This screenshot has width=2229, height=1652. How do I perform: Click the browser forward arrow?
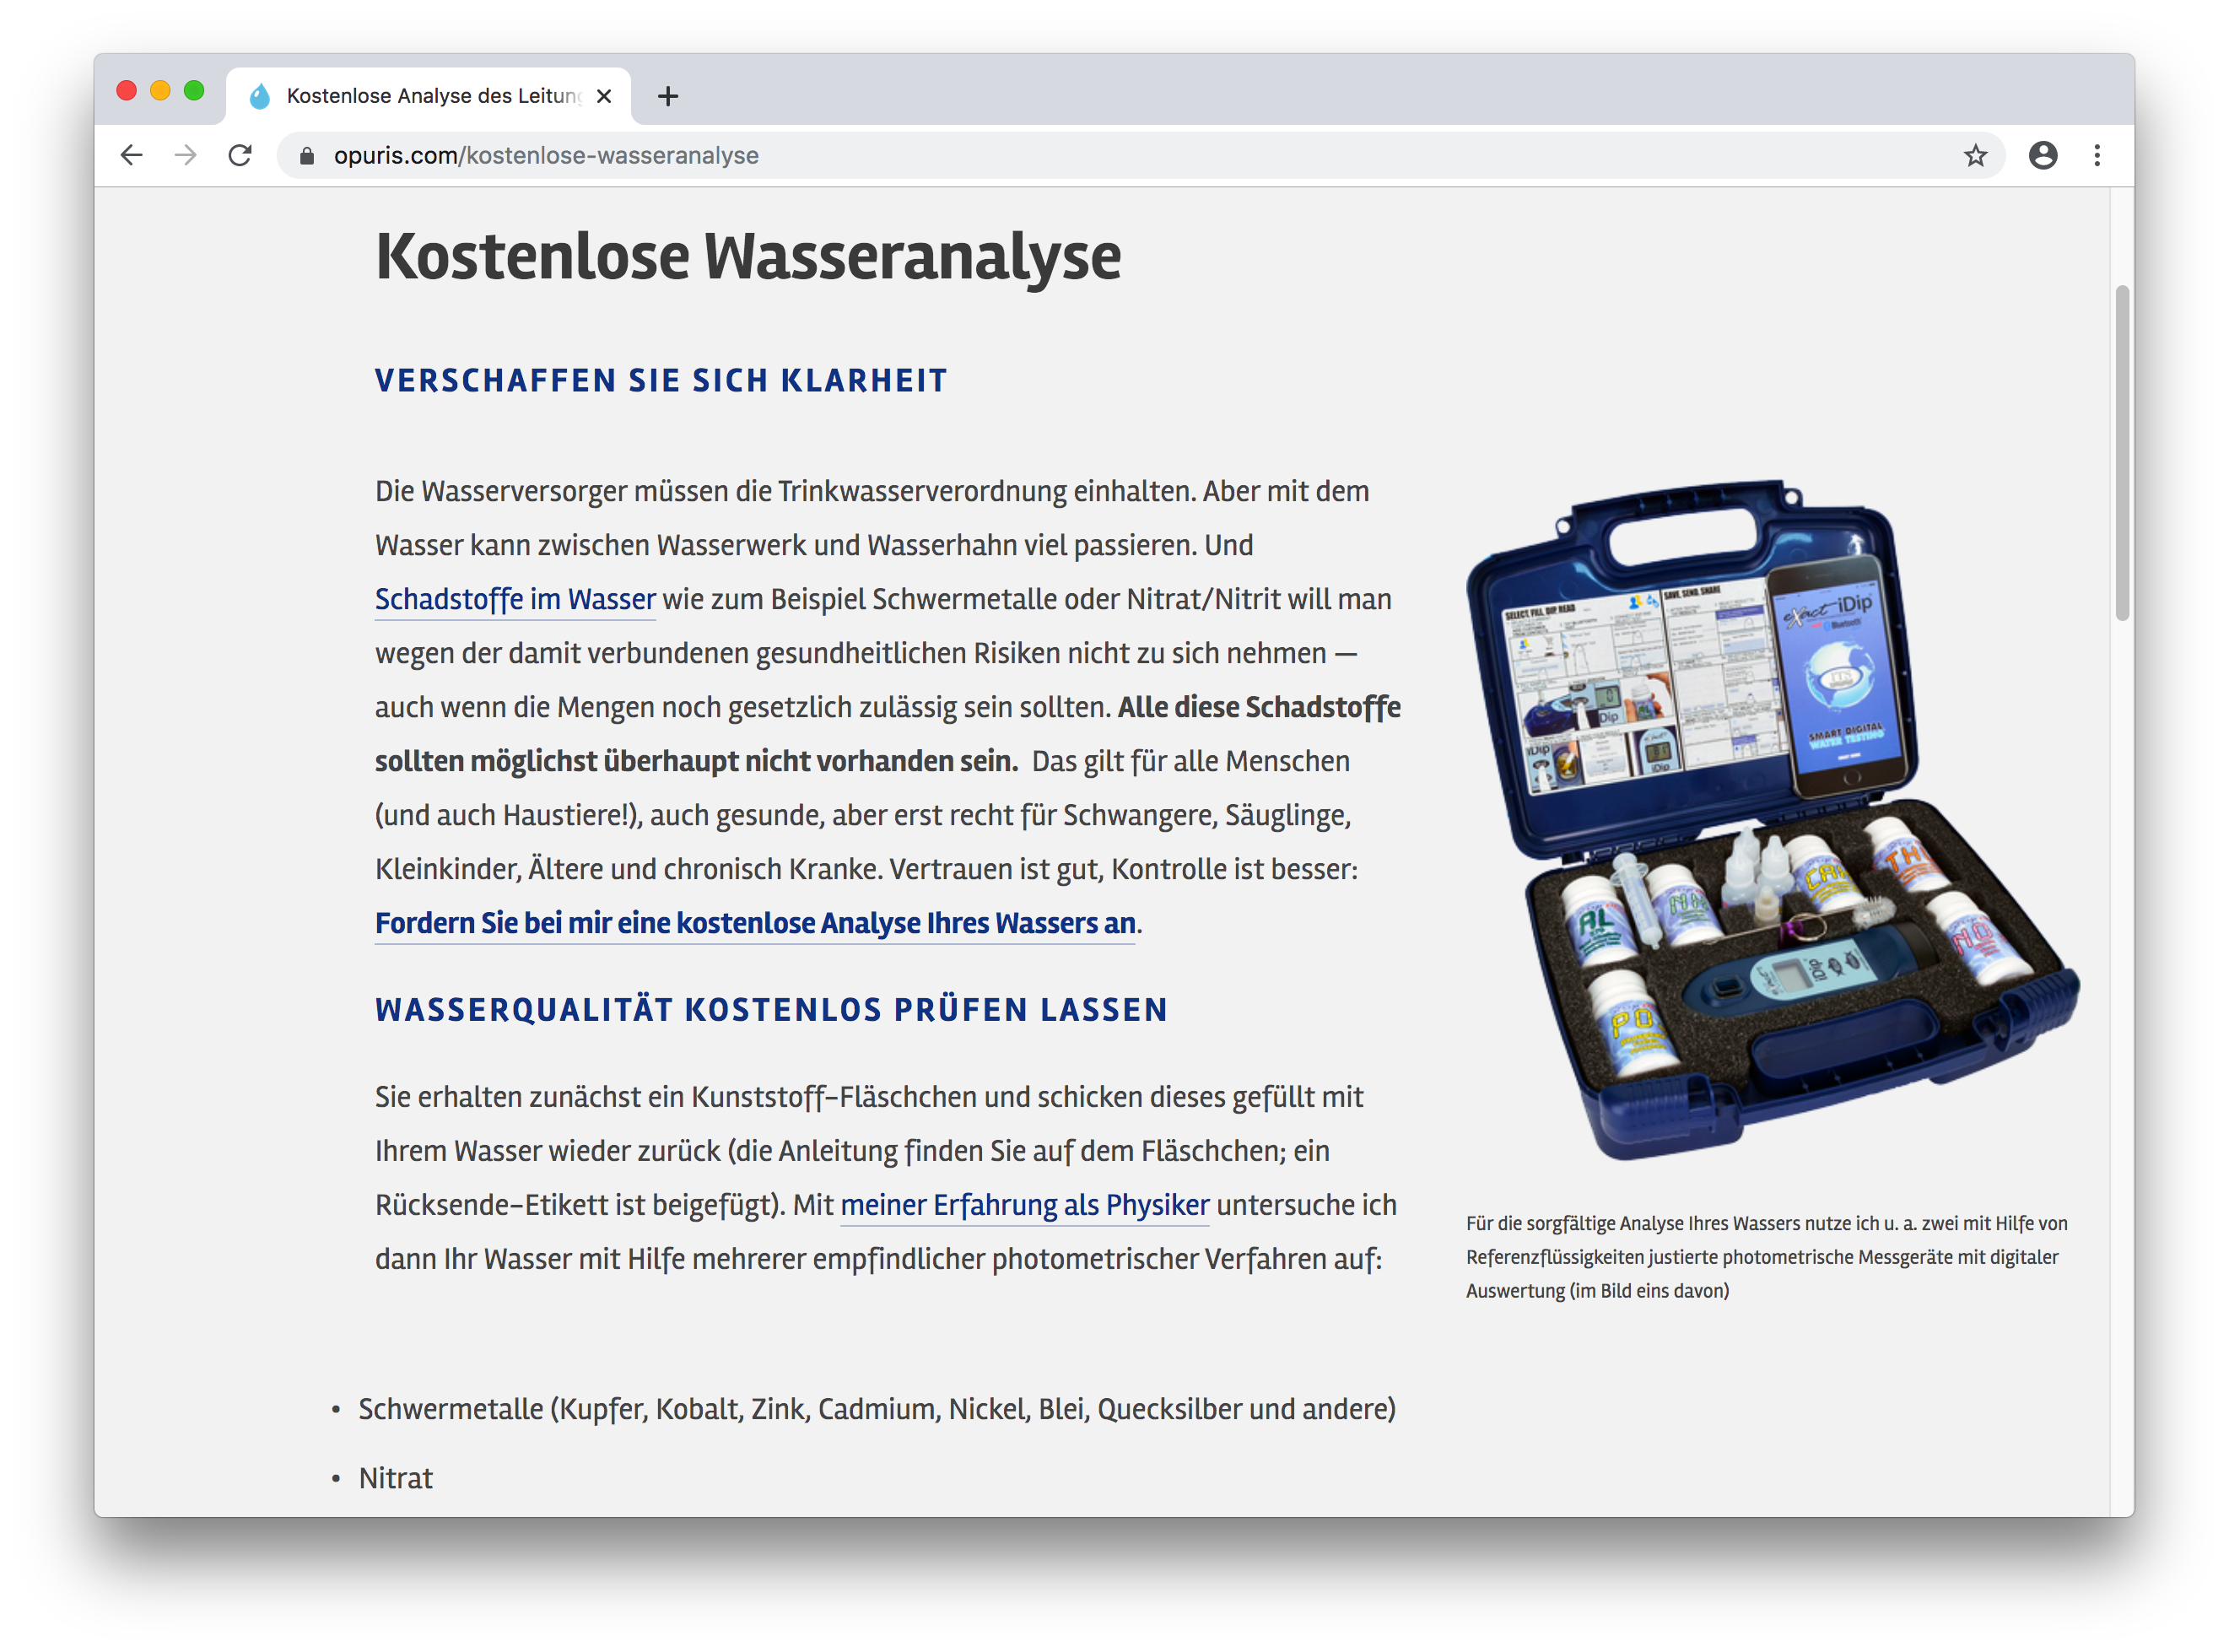coord(185,155)
